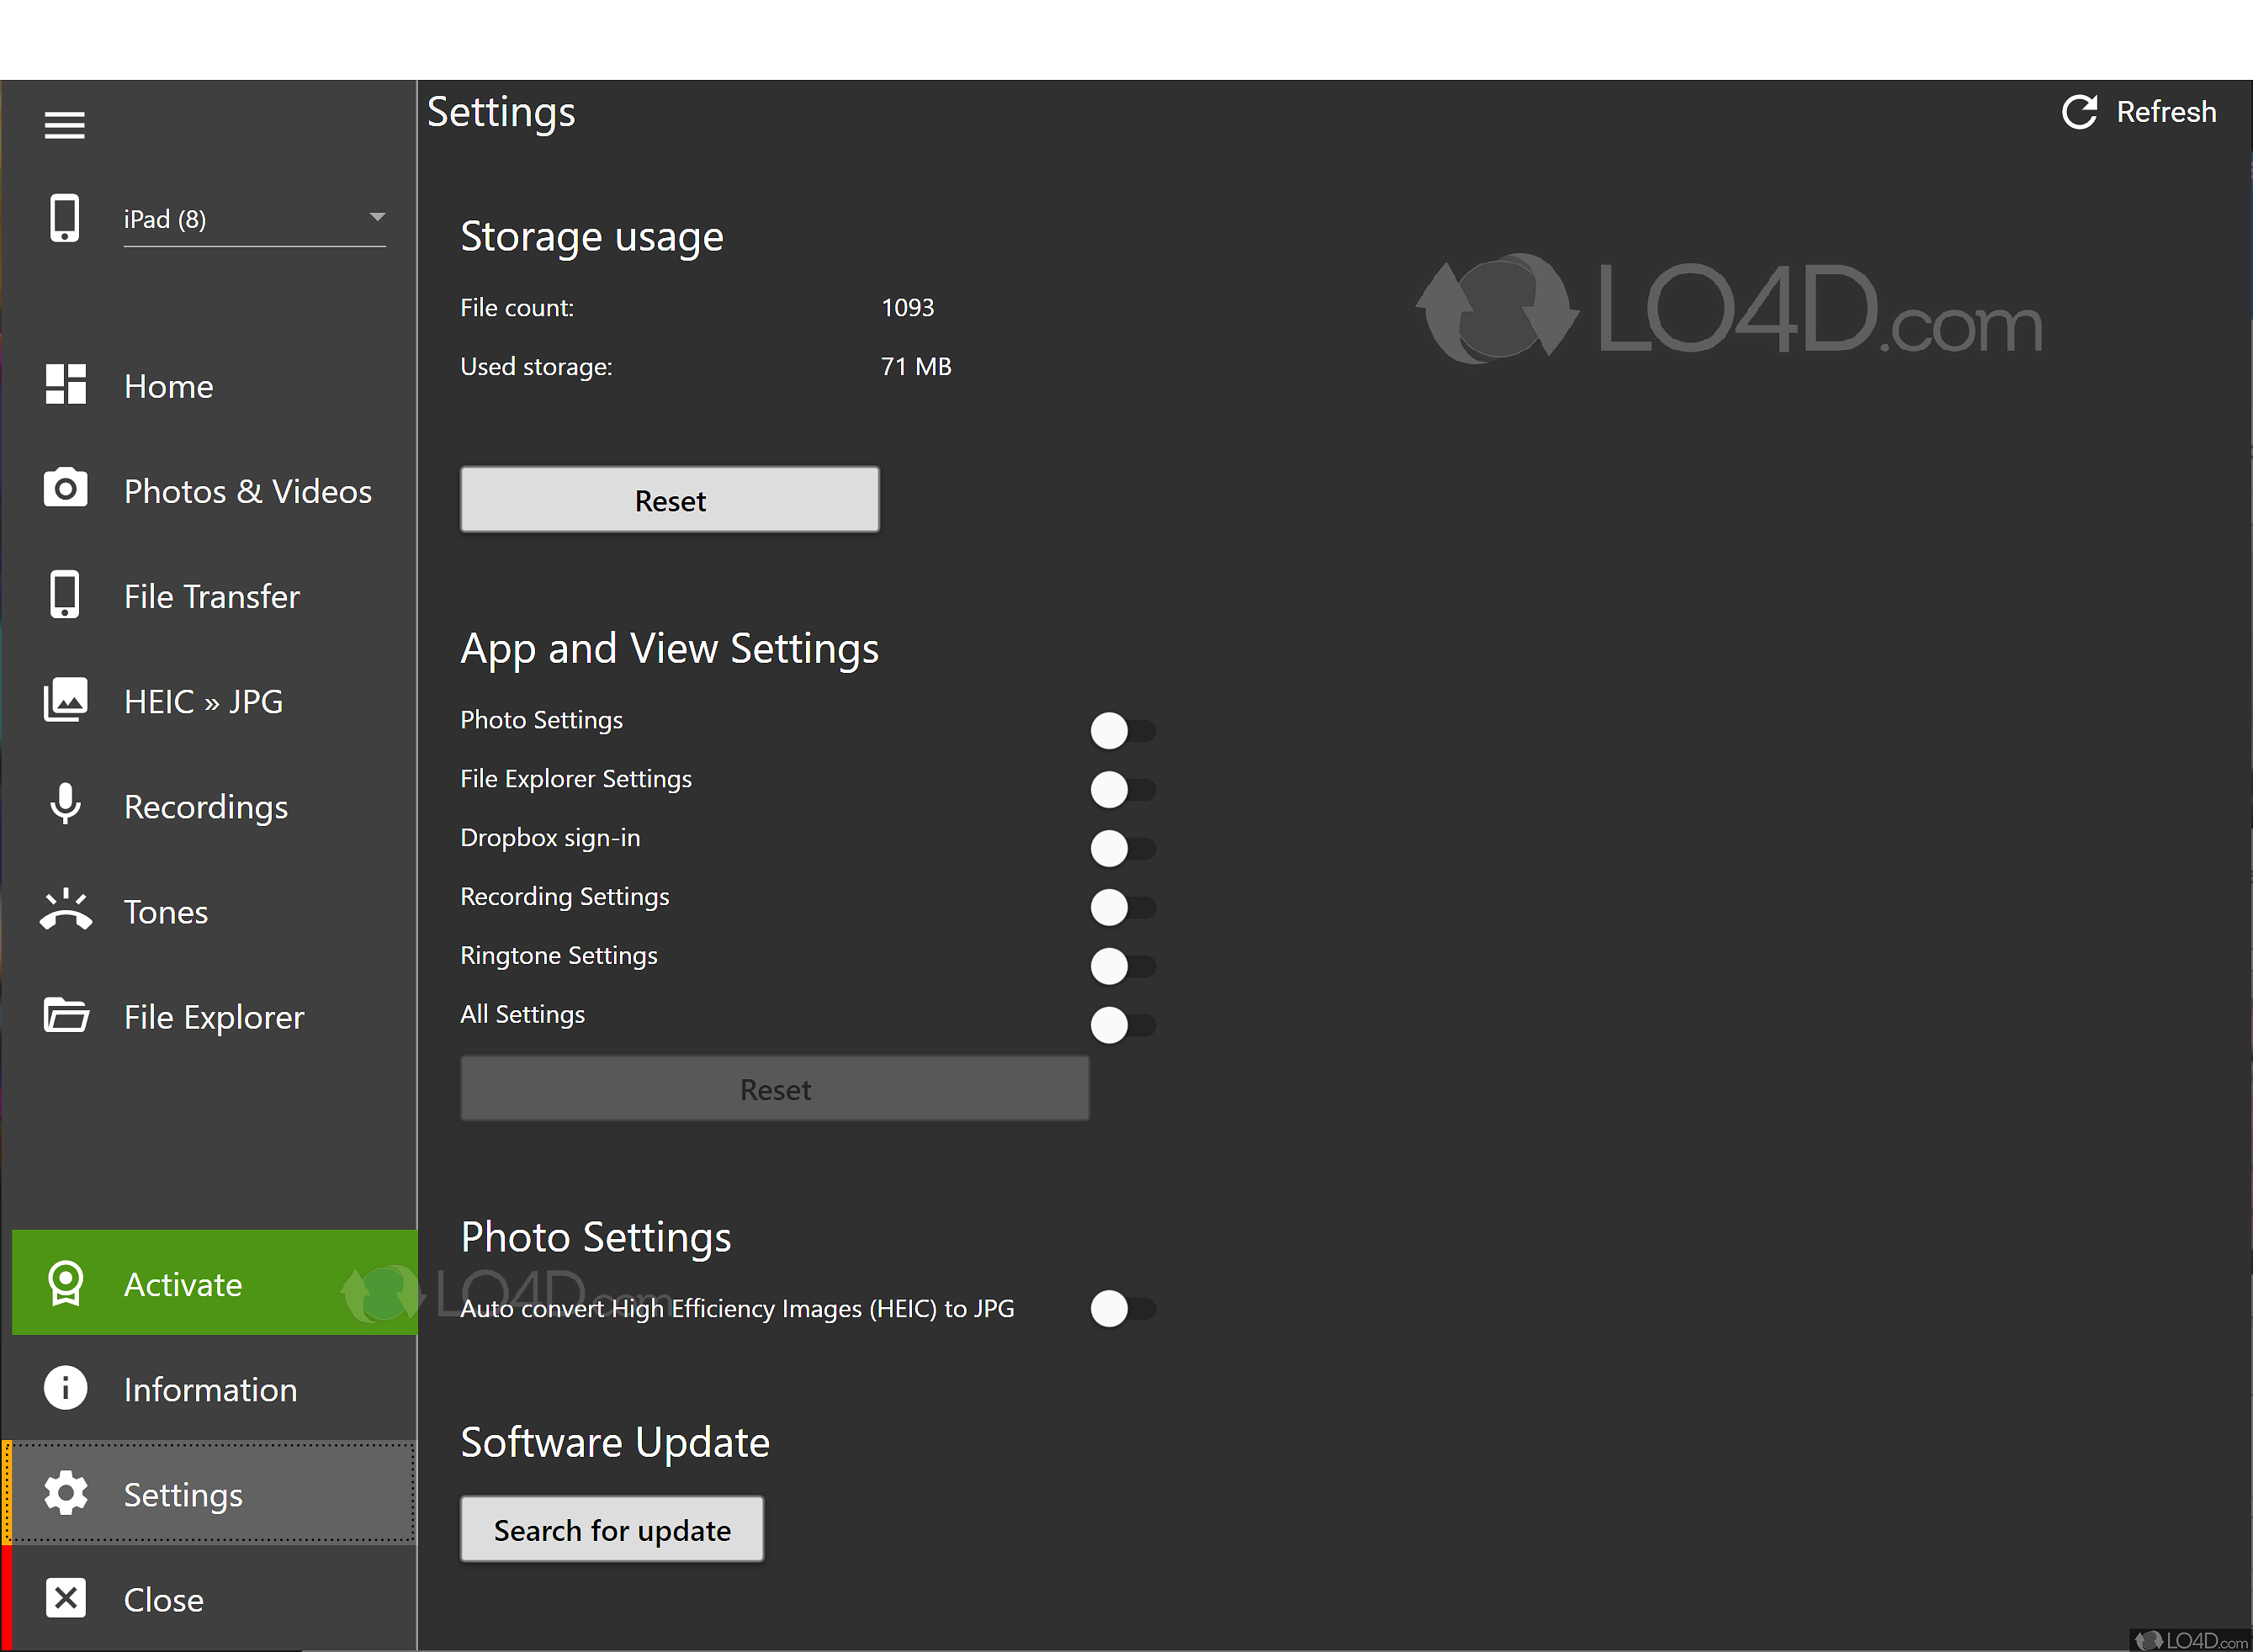This screenshot has width=2253, height=1652.
Task: Select the File Transfer tool
Action: tap(211, 595)
